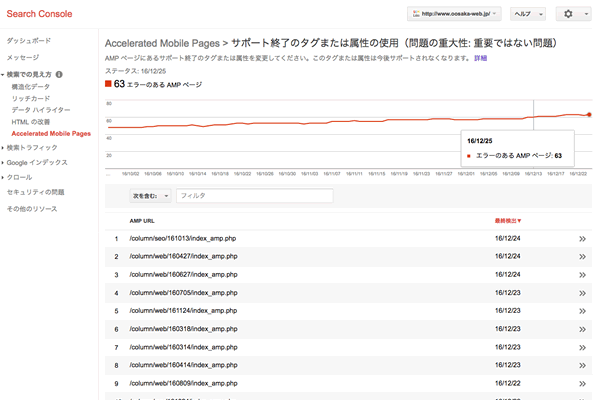The height and width of the screenshot is (400, 600).
Task: Open details arrow for /column/seo/161013/index_amp.php
Action: point(582,239)
